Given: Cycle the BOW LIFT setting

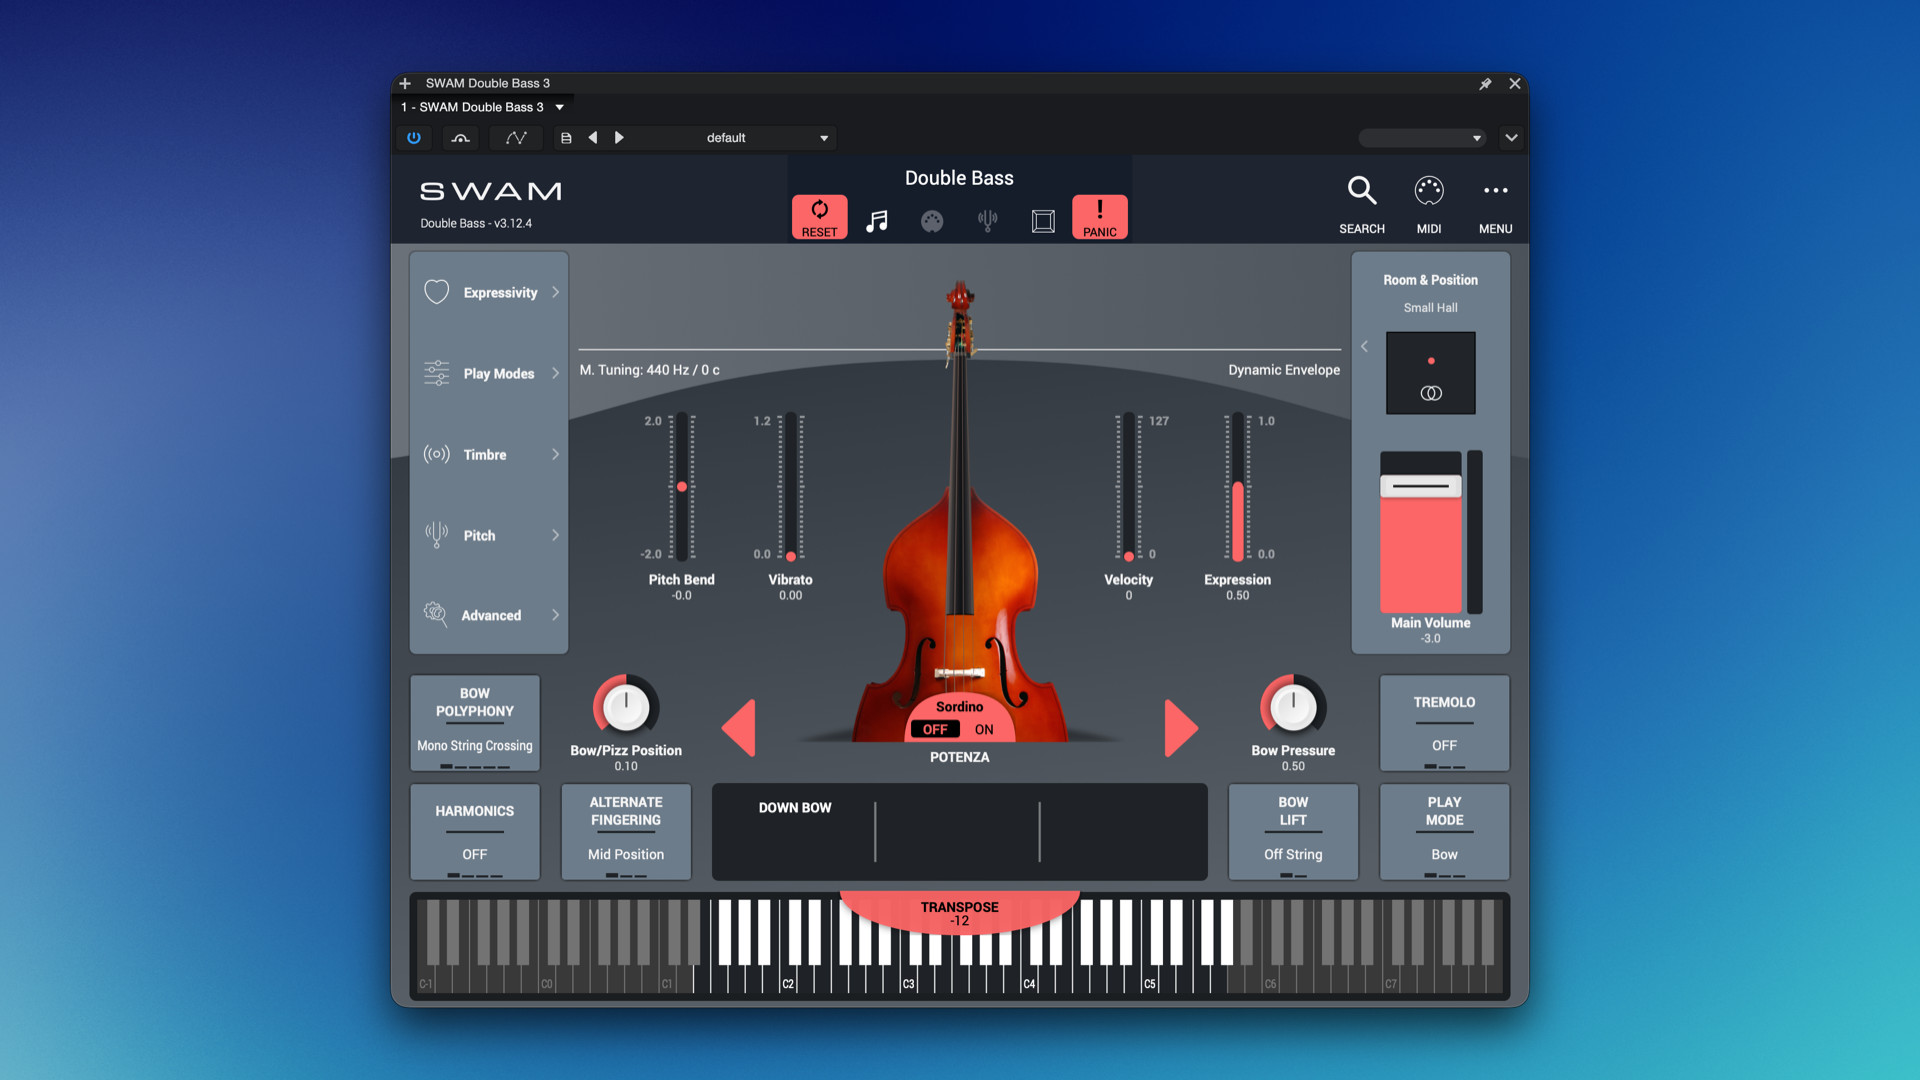Looking at the screenshot, I should click(x=1293, y=832).
